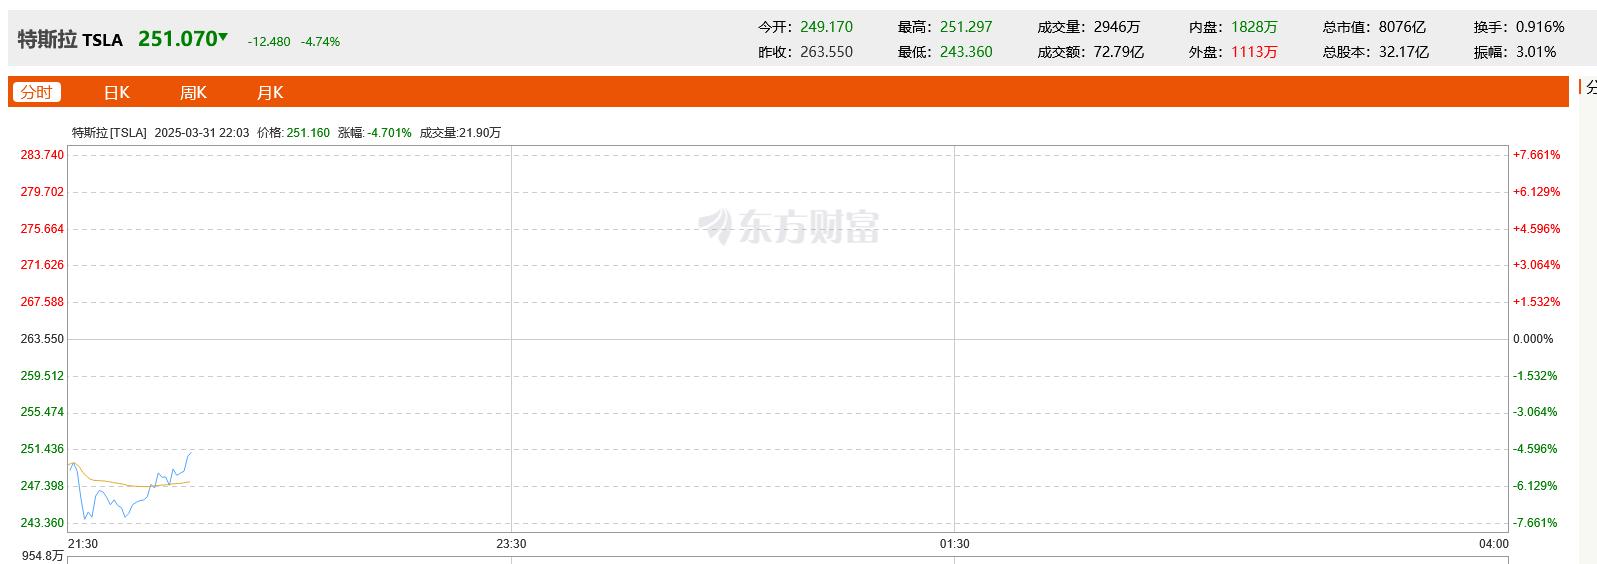Click the down arrow next to price 251.070
The width and height of the screenshot is (1597, 564).
tap(223, 38)
